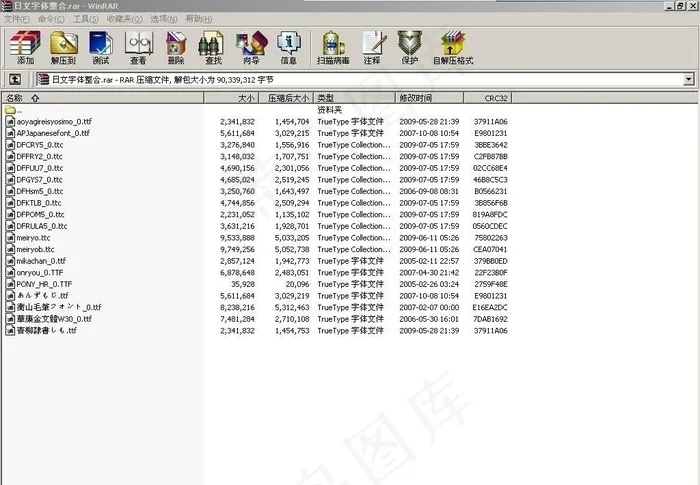The image size is (700, 485).
Task: Sort by 修改时间 column header
Action: pyautogui.click(x=416, y=98)
